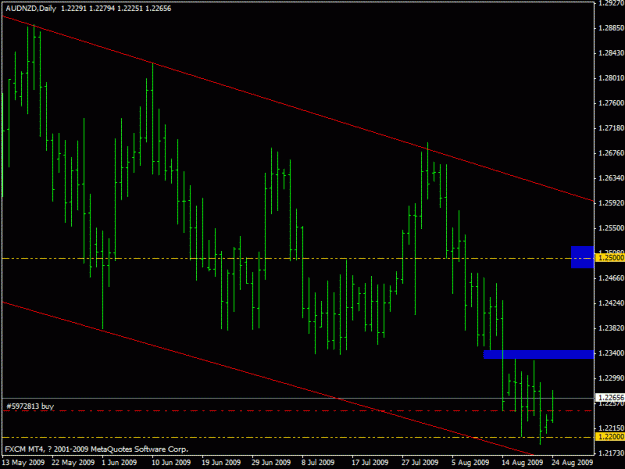Click the 10 Jun 2009 date label
This screenshot has height=469, width=625.
click(171, 463)
